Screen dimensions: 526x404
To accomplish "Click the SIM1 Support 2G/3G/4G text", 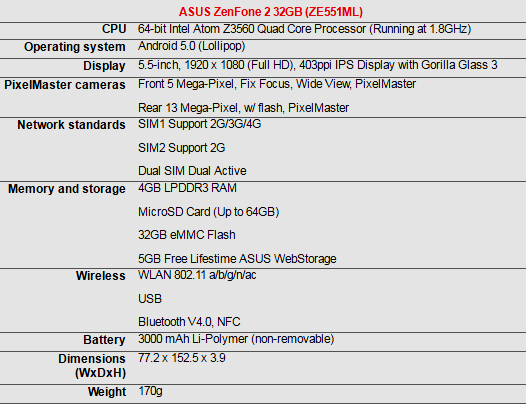I will 200,124.
